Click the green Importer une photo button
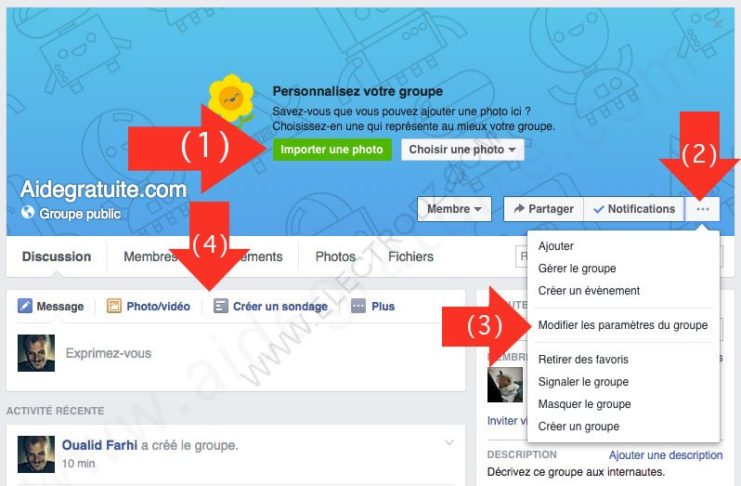Viewport: 741px width, 486px height. click(x=332, y=150)
